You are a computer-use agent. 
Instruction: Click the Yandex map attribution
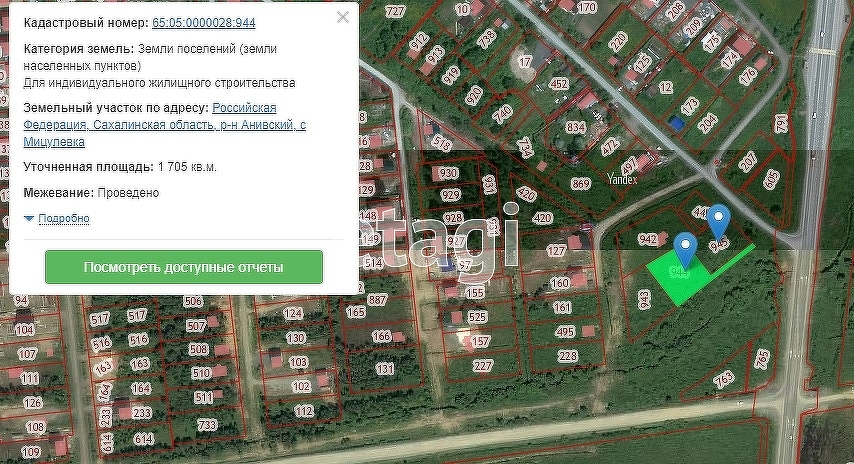click(622, 178)
